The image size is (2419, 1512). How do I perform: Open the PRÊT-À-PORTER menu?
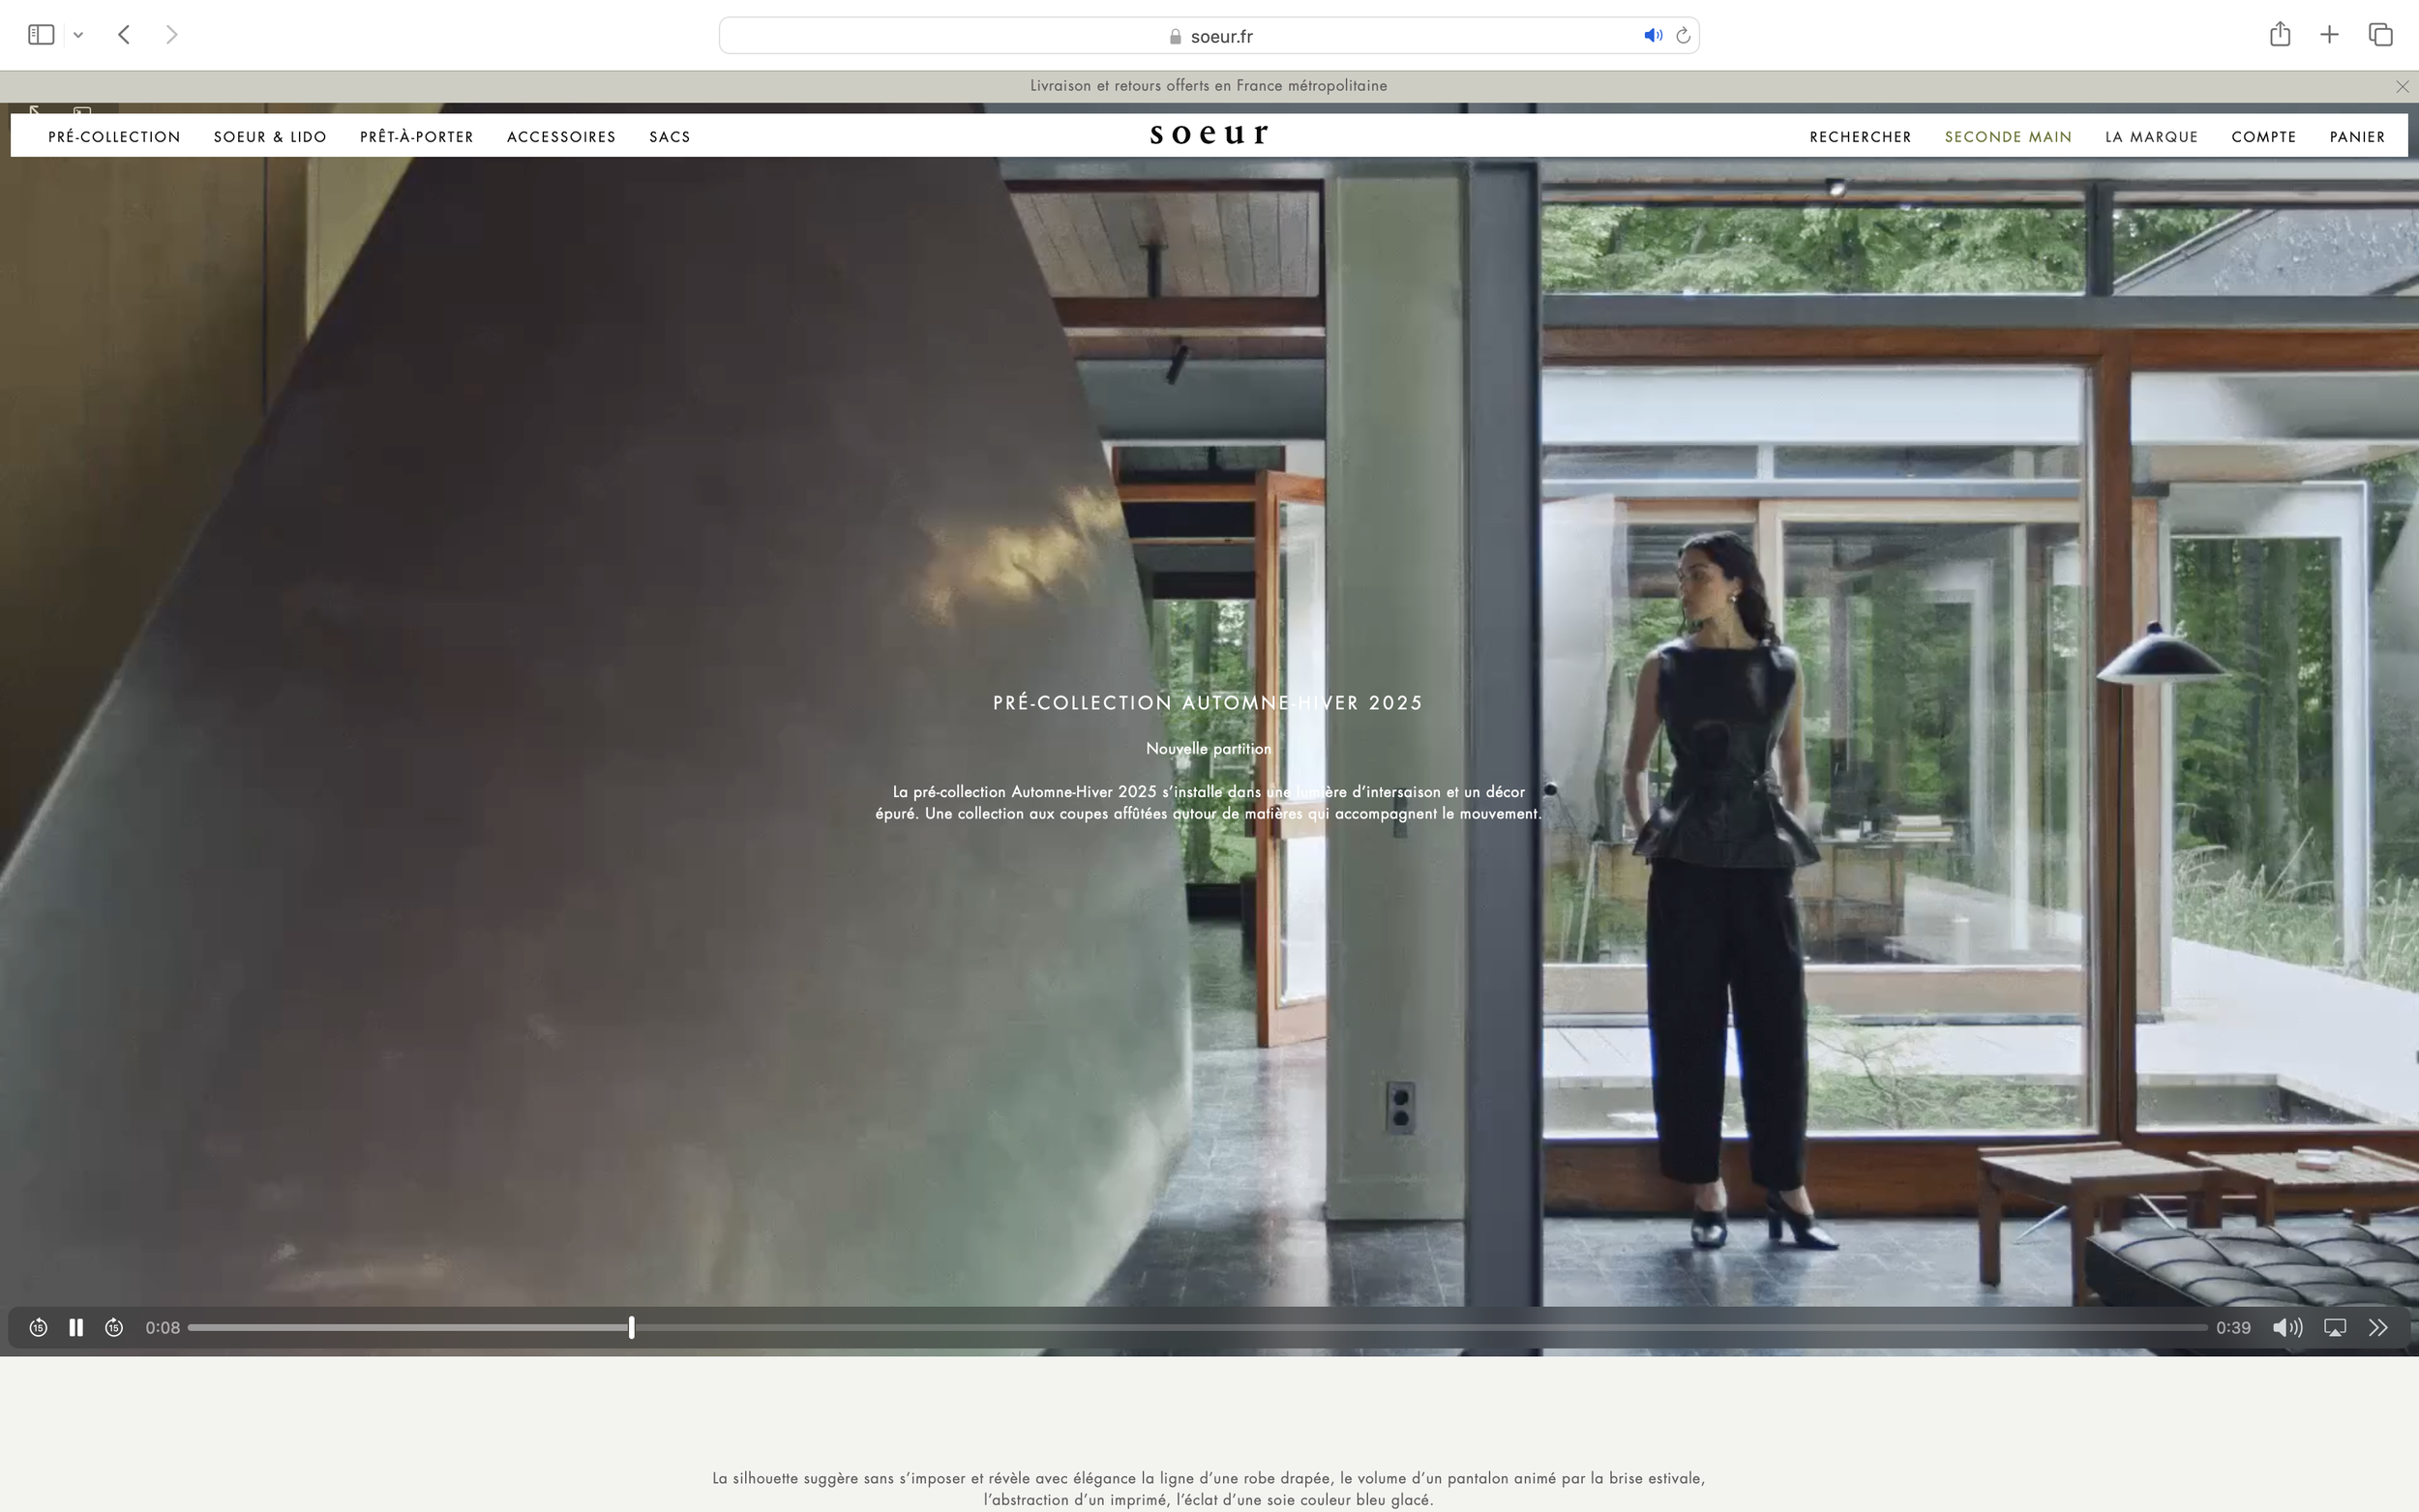pyautogui.click(x=416, y=137)
